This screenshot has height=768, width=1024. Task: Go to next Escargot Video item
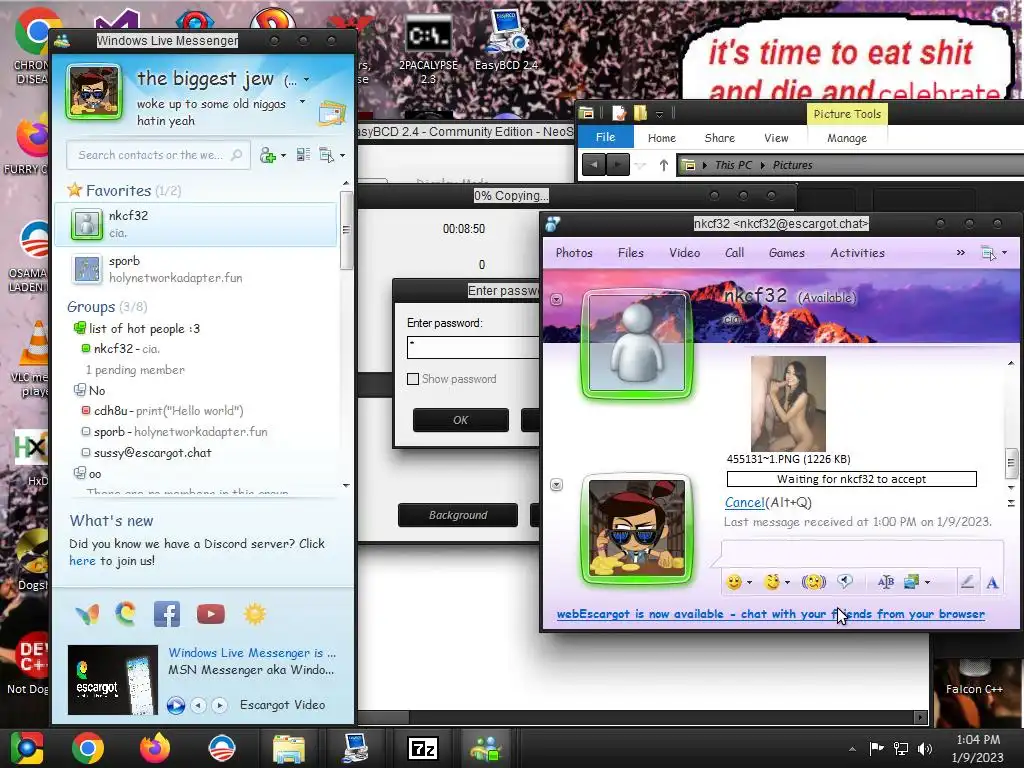pyautogui.click(x=220, y=705)
